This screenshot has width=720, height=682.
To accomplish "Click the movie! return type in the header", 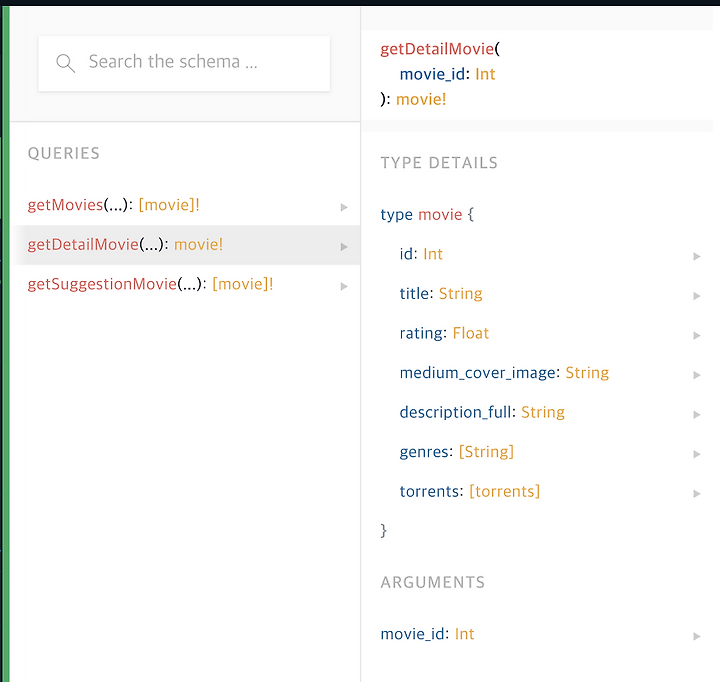I will (421, 99).
